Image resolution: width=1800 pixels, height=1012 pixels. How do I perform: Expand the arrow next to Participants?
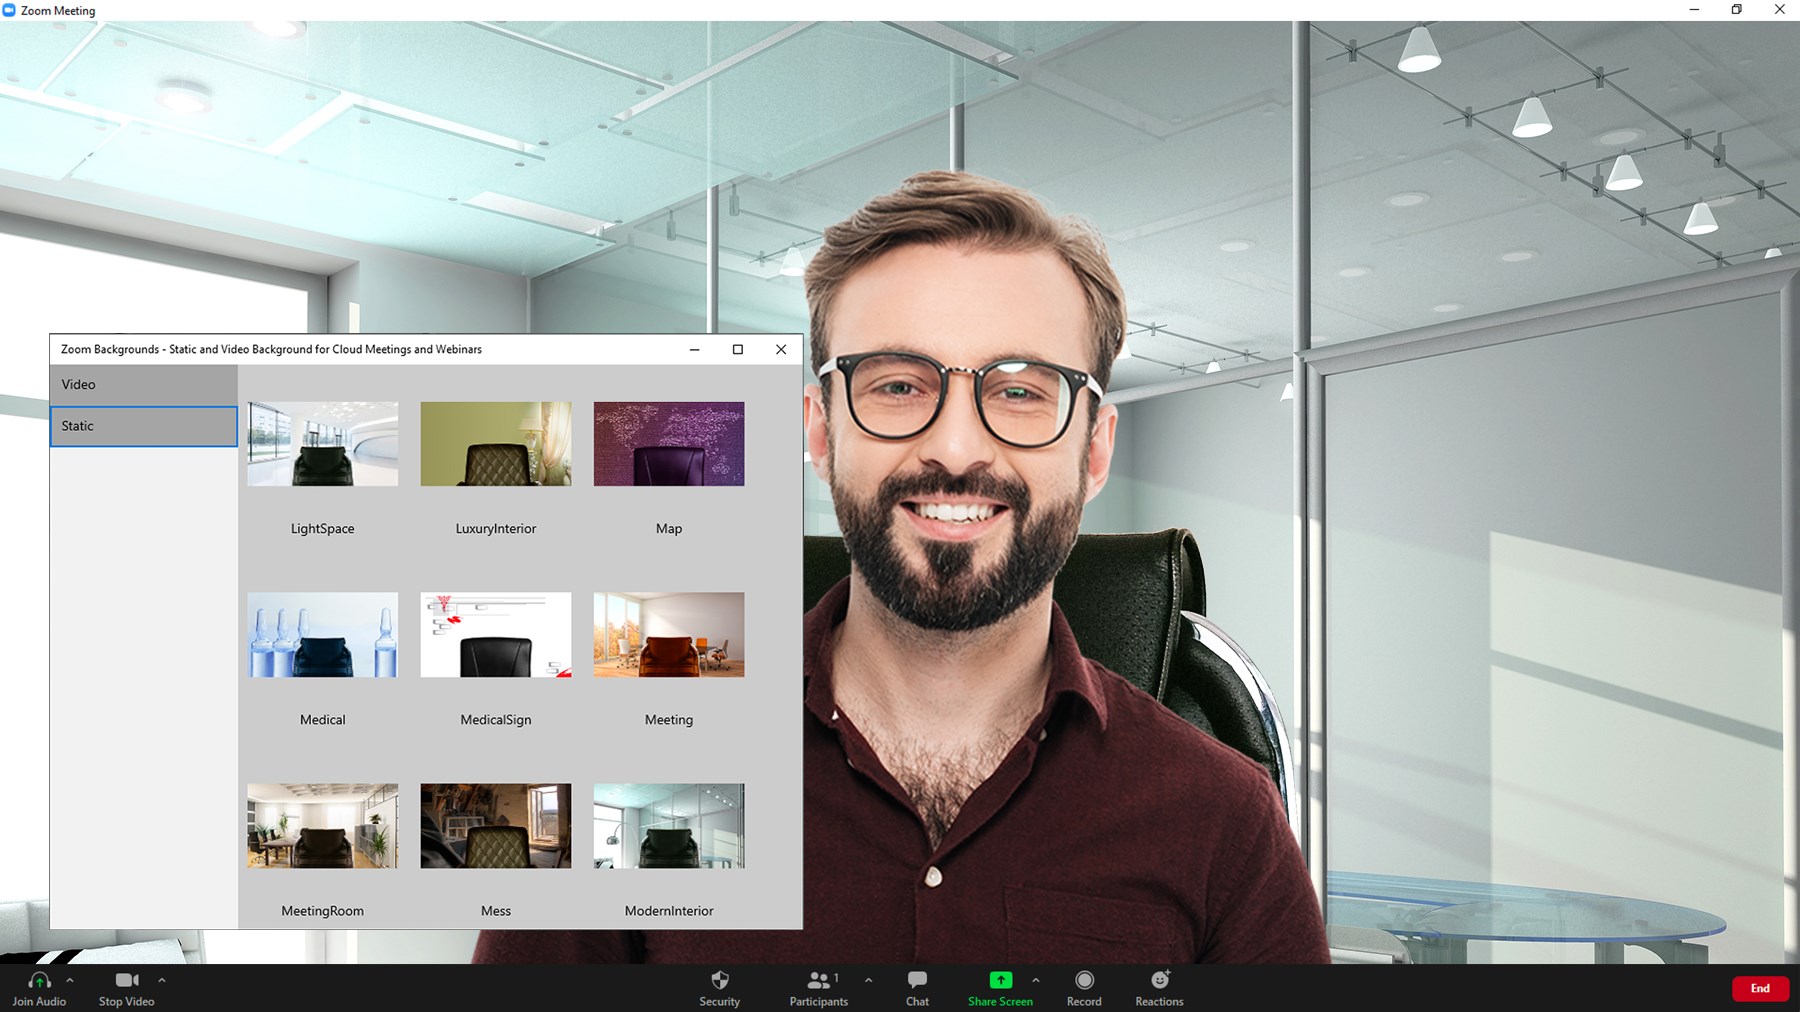coord(868,980)
